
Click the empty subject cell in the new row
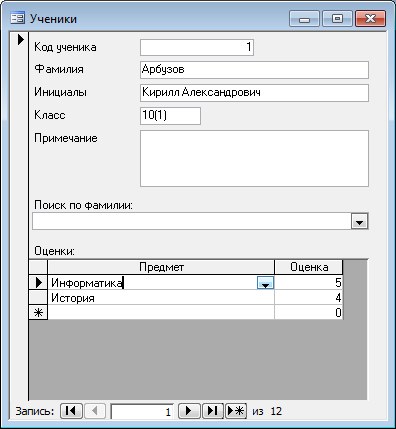(x=161, y=312)
